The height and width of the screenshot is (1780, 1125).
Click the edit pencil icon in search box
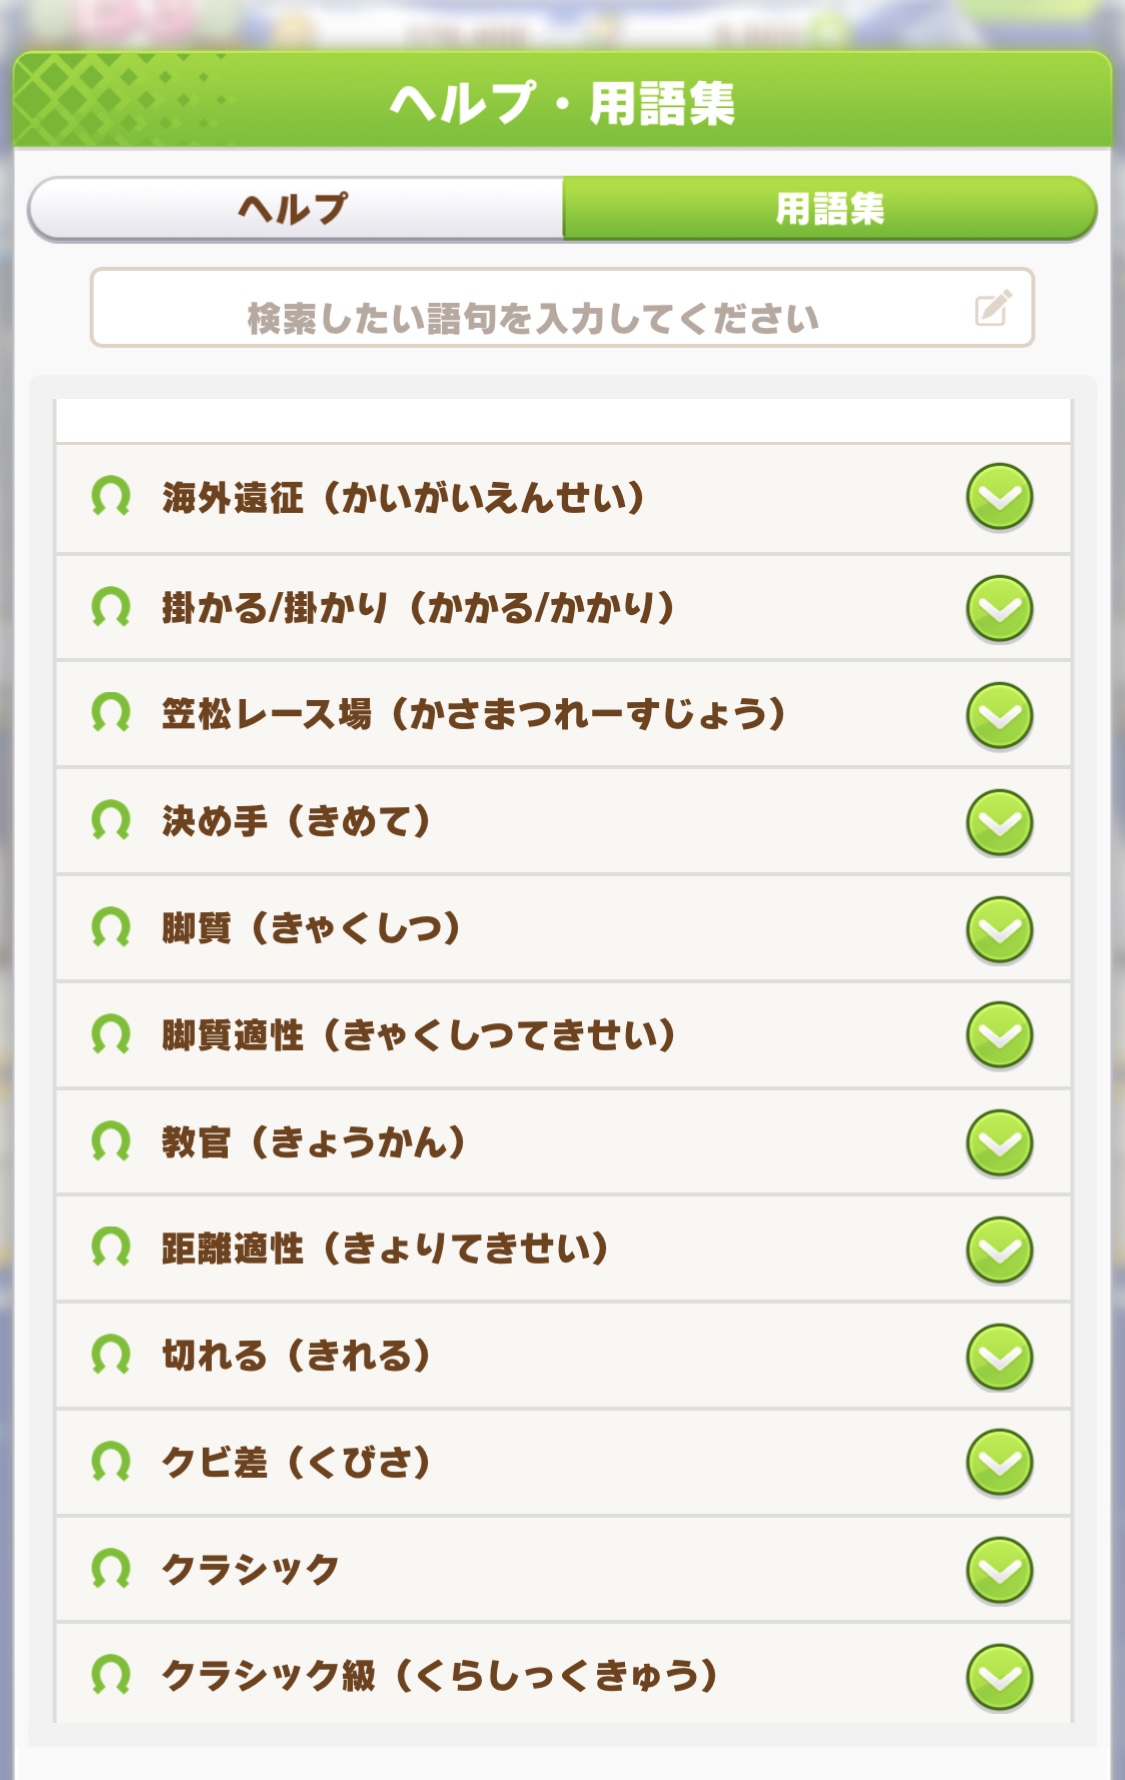(x=993, y=308)
